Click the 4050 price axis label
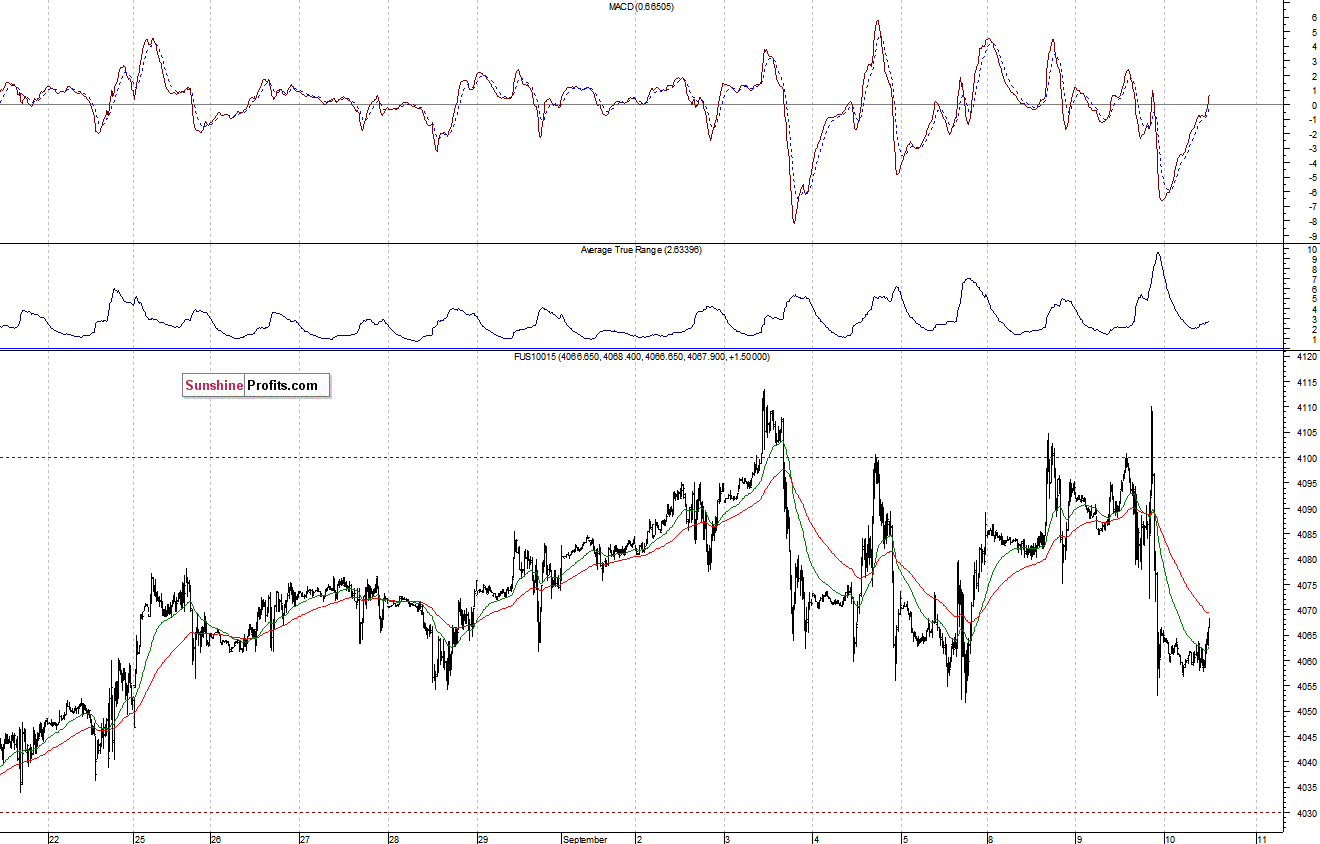Viewport: 1320px width, 844px height. [x=1305, y=713]
